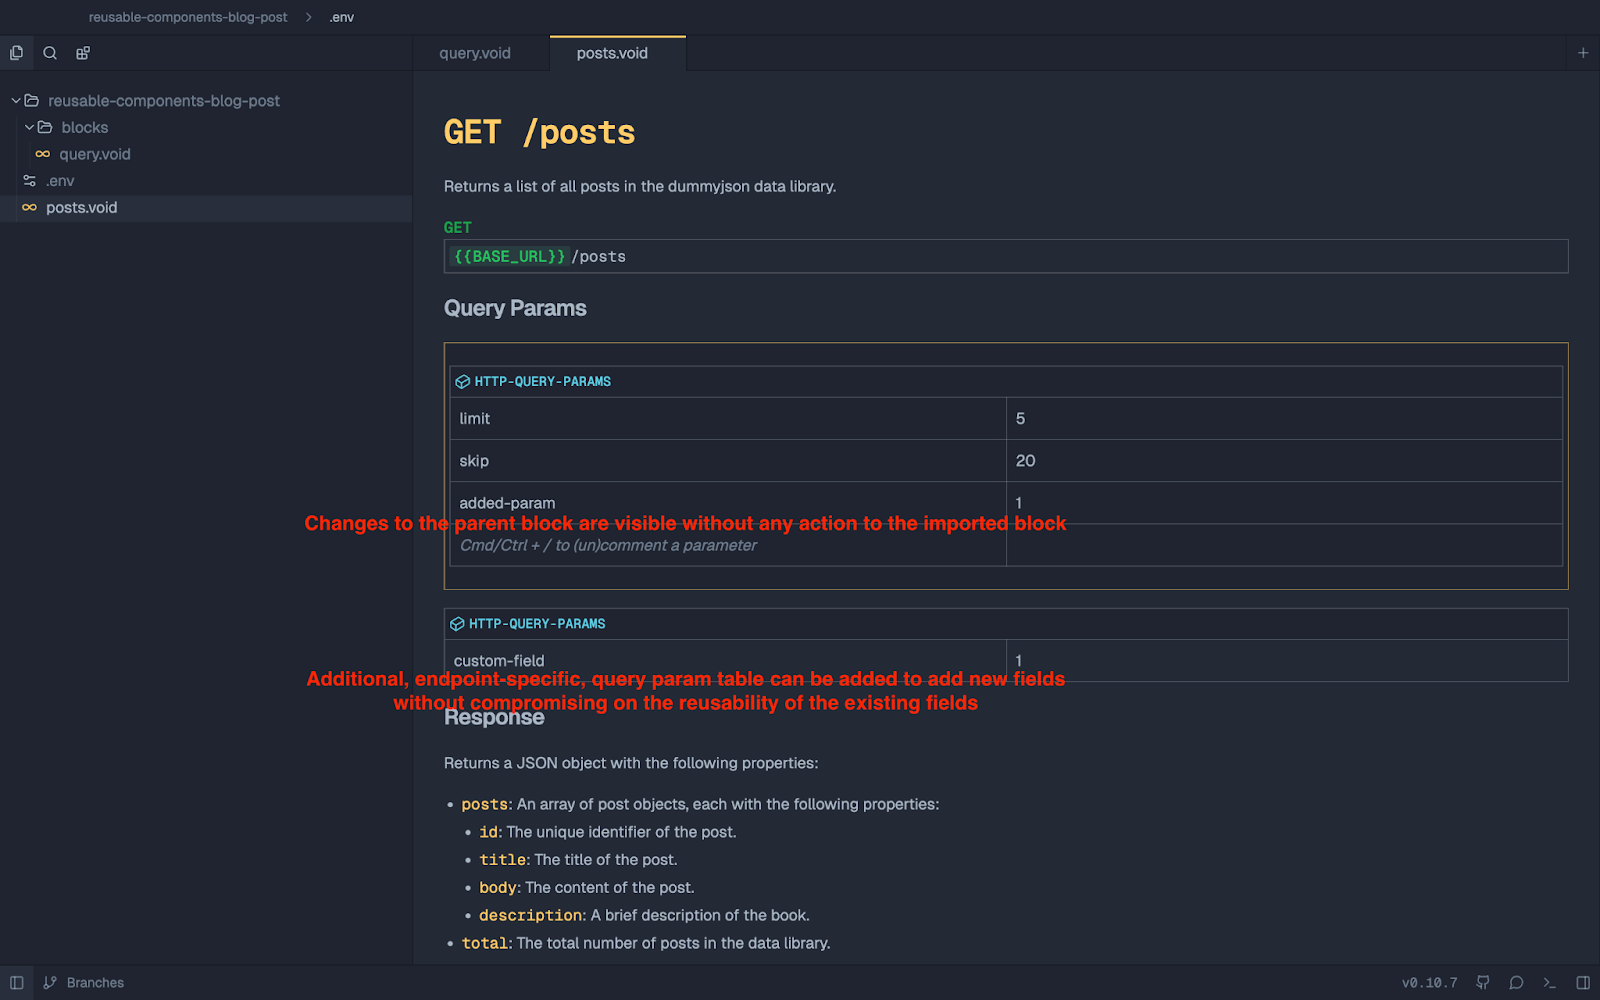This screenshot has width=1600, height=1000.
Task: Toggle the left sidebar panel visibility
Action: click(x=17, y=983)
